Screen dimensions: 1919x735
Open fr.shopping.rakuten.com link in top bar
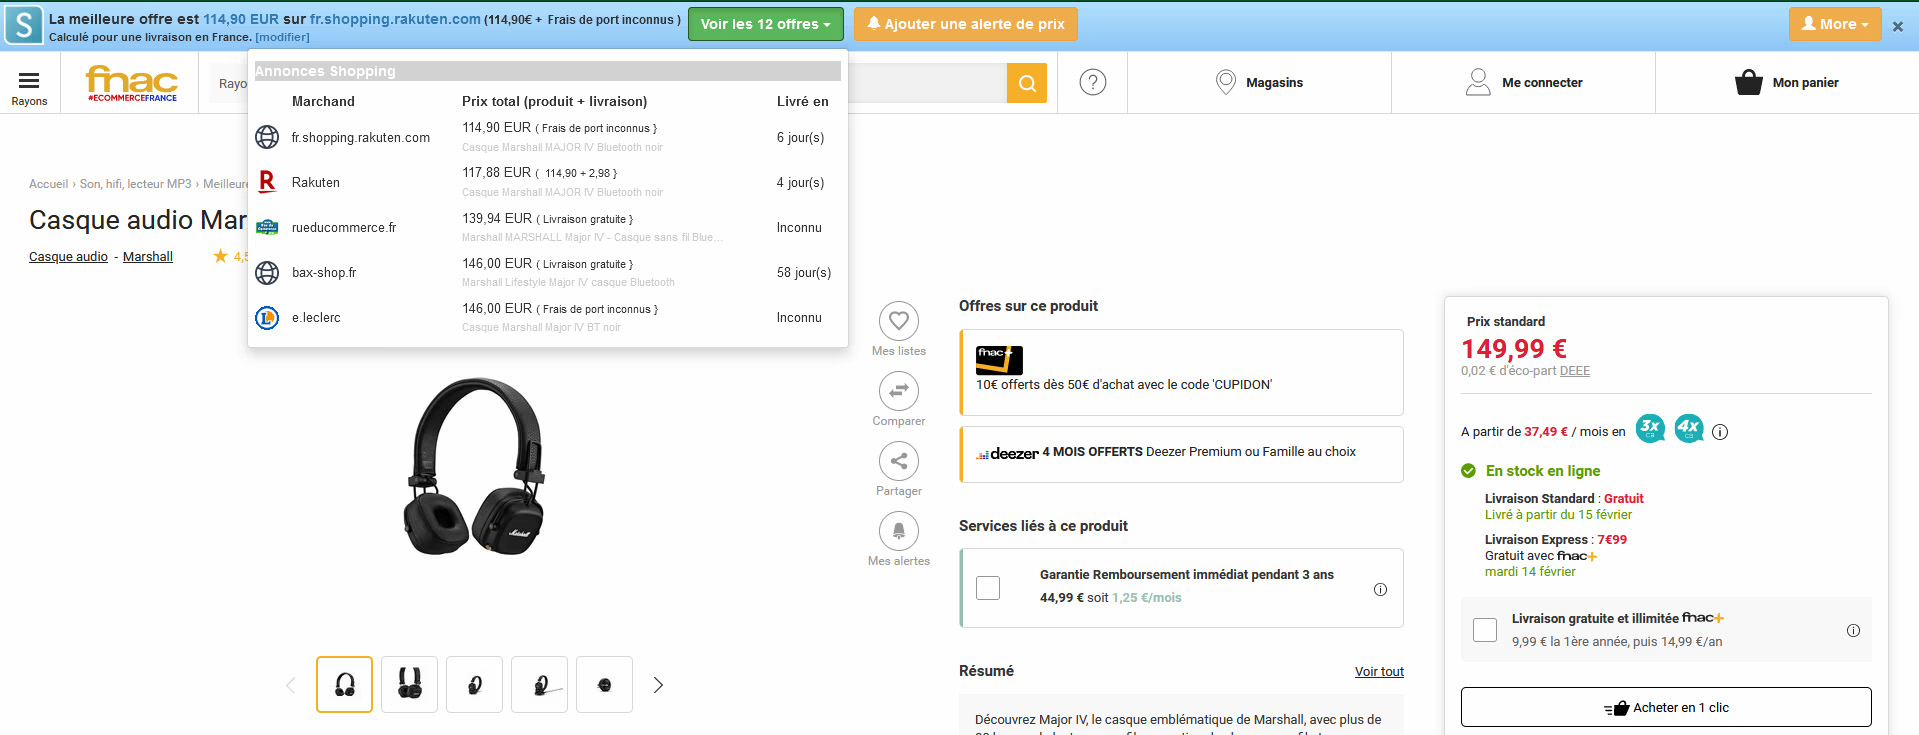(395, 19)
